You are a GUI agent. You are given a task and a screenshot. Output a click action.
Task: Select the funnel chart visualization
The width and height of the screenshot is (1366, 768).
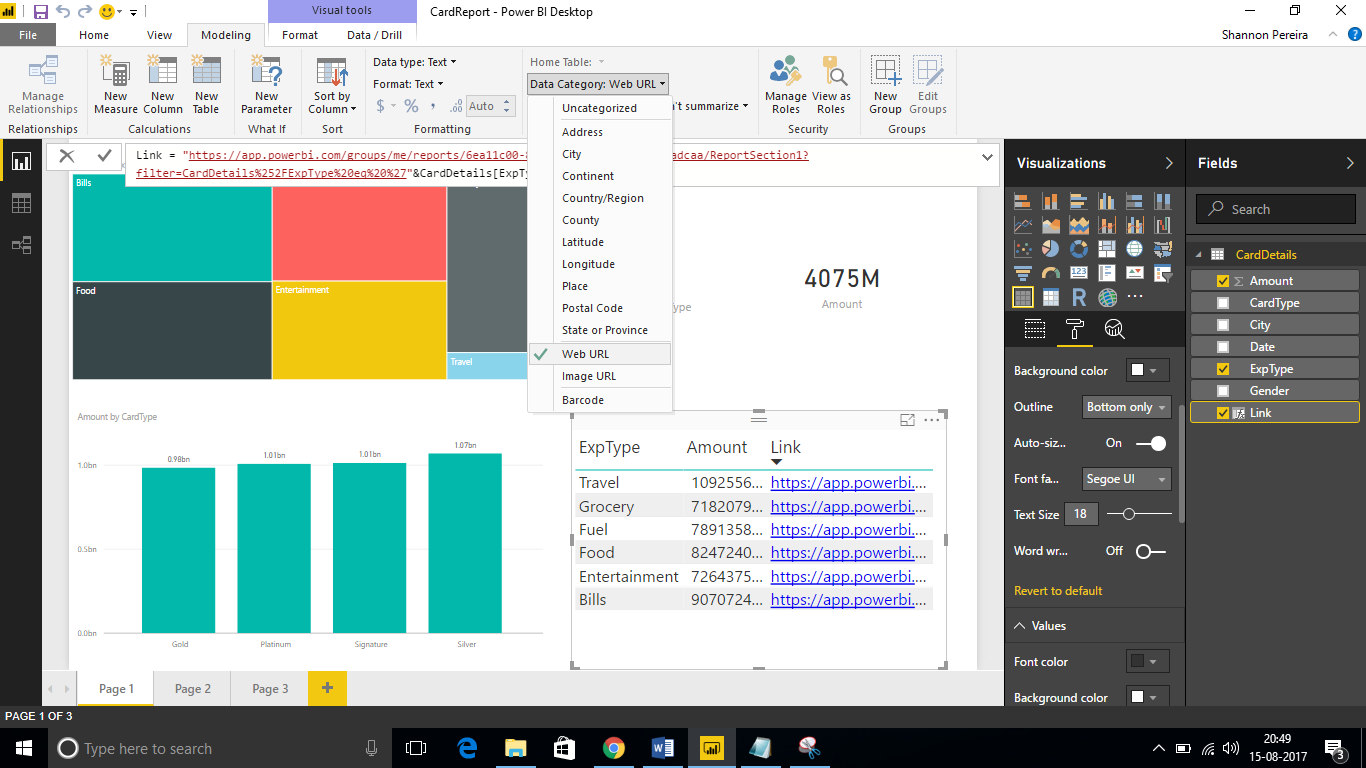(1023, 273)
